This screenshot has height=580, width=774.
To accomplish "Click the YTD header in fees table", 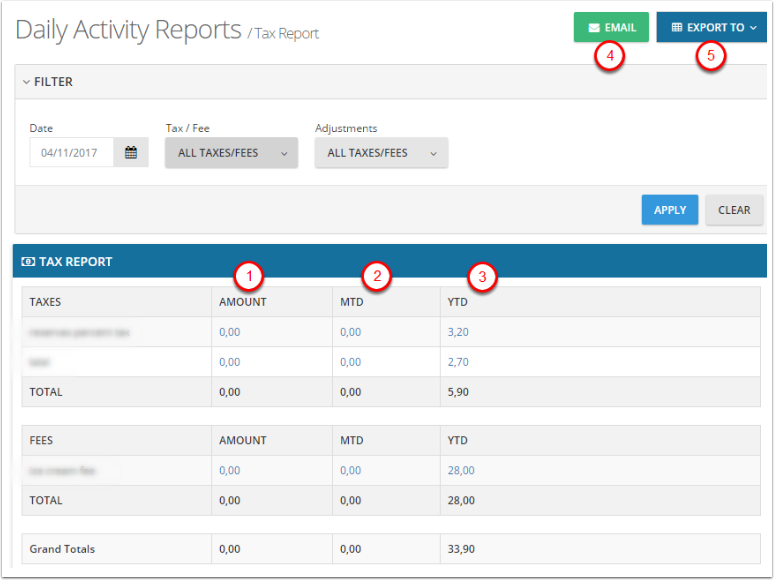I will click(458, 440).
